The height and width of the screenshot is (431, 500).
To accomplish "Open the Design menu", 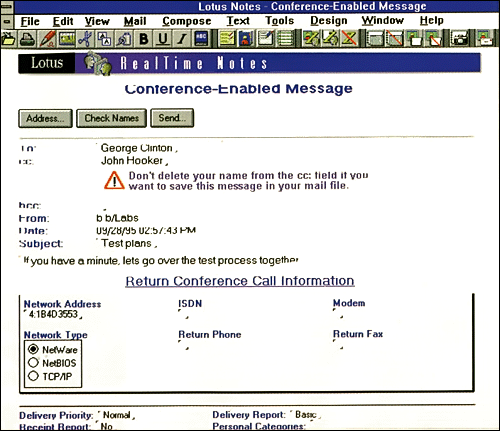I will pos(329,21).
